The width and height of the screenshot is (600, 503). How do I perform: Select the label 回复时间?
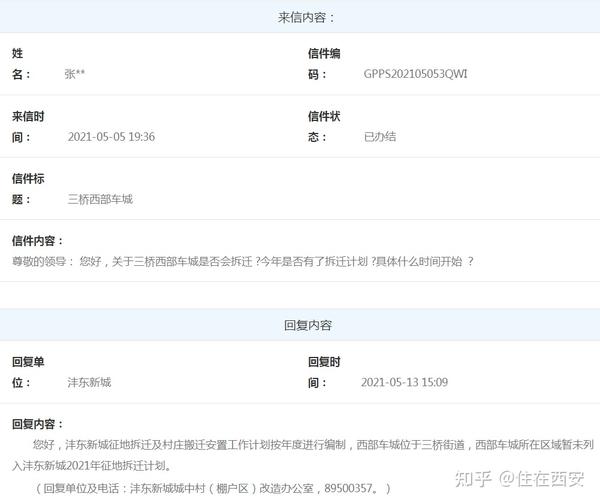pos(324,372)
